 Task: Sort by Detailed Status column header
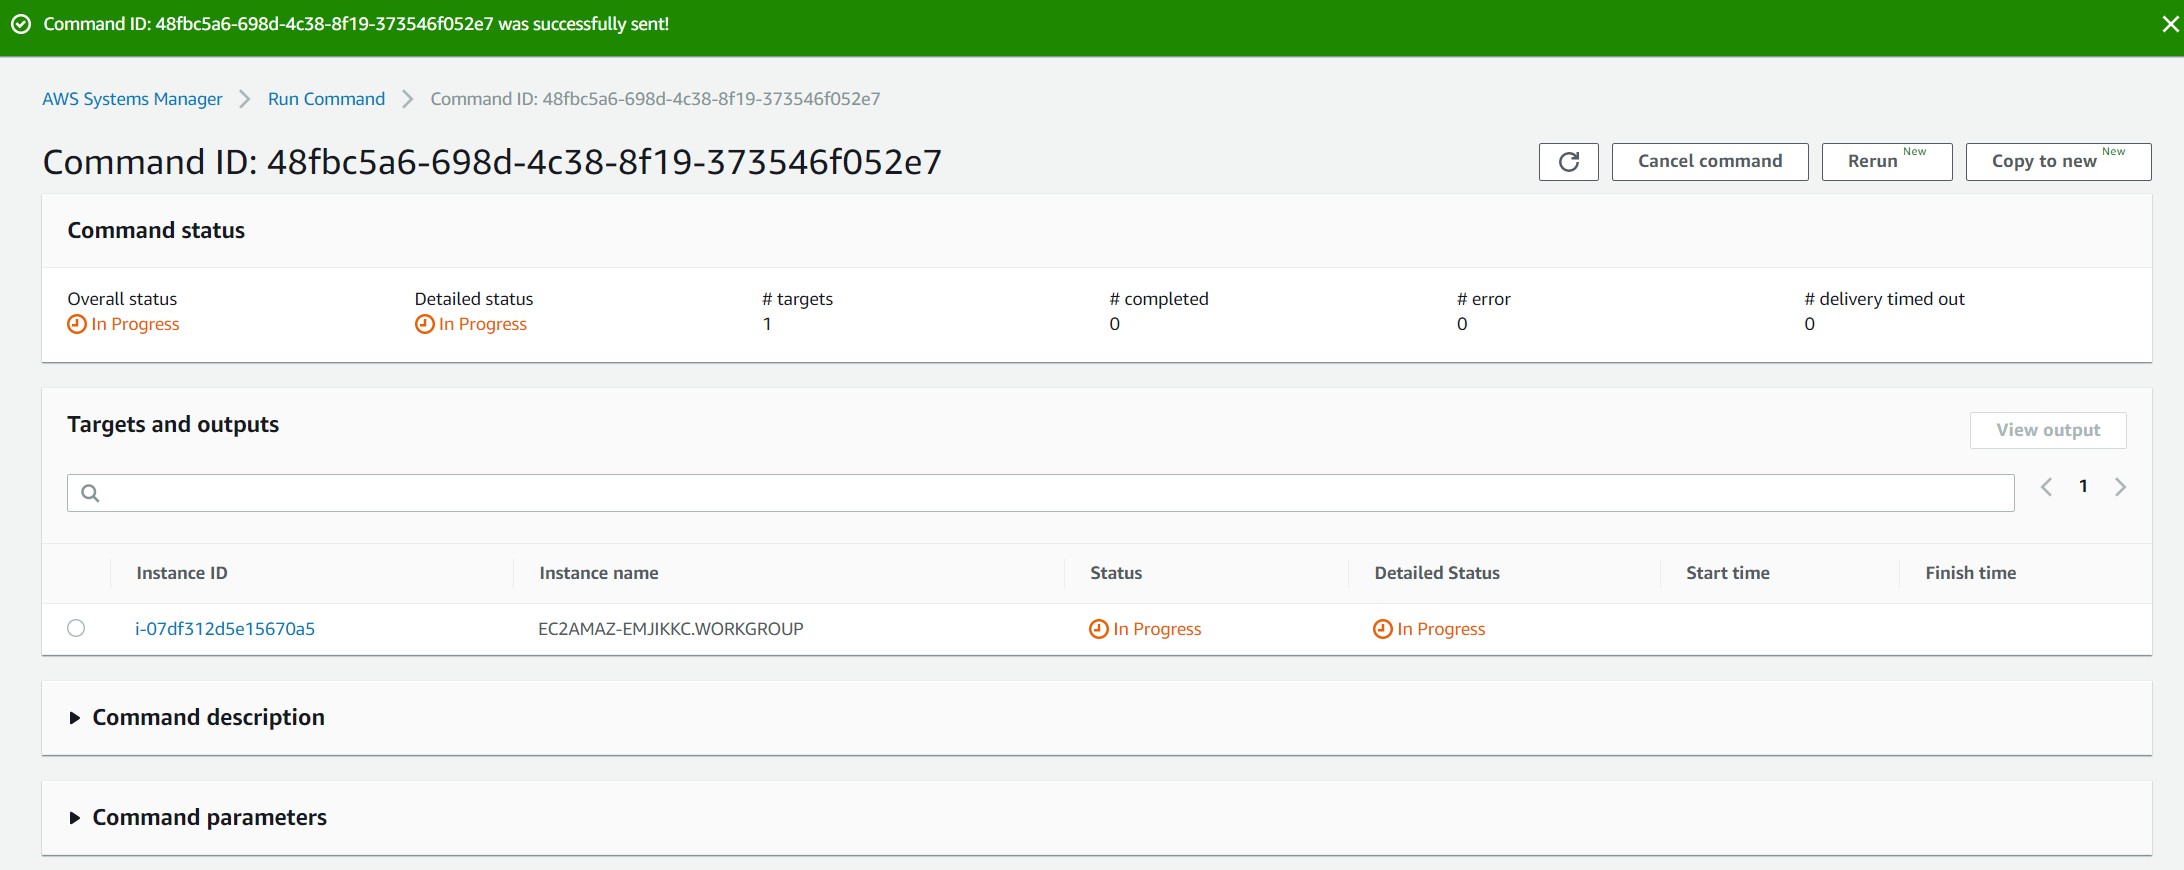click(x=1437, y=573)
